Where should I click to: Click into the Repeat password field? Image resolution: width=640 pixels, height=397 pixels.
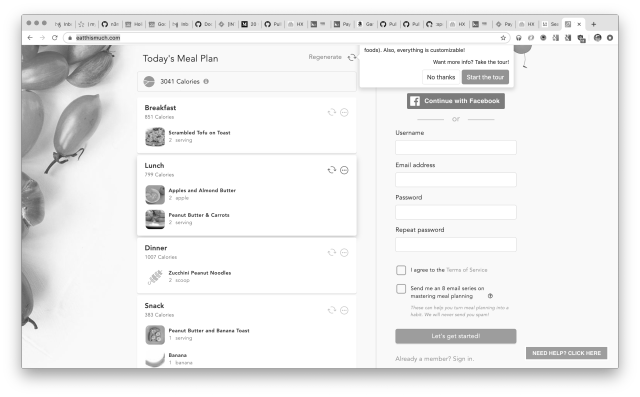click(456, 244)
